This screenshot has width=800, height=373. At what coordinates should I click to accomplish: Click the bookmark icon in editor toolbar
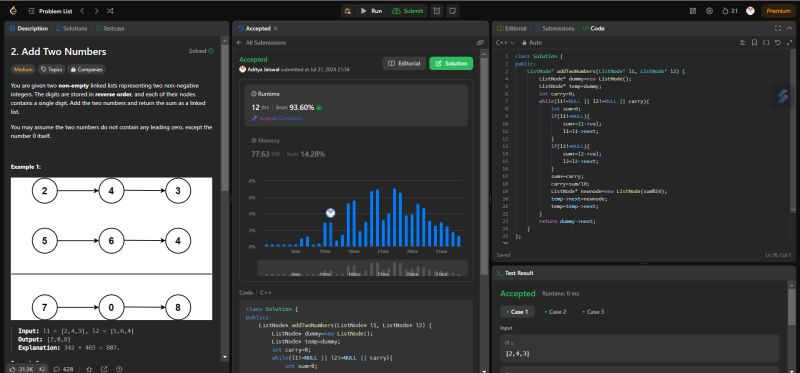pyautogui.click(x=754, y=42)
